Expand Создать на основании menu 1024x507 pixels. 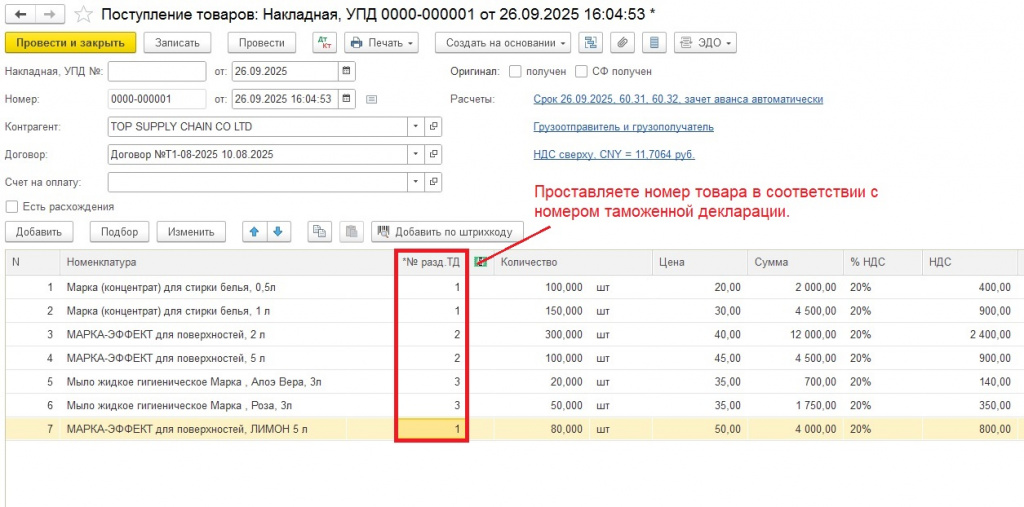click(x=503, y=43)
